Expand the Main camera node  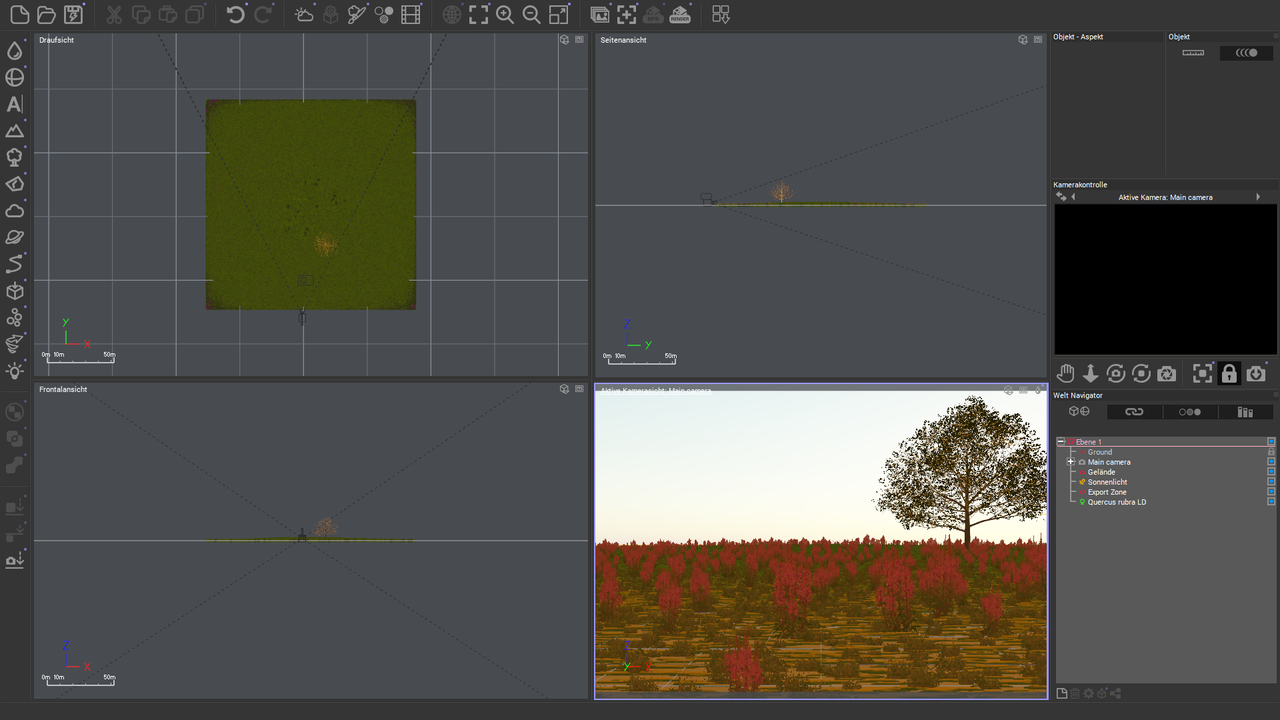tap(1070, 462)
